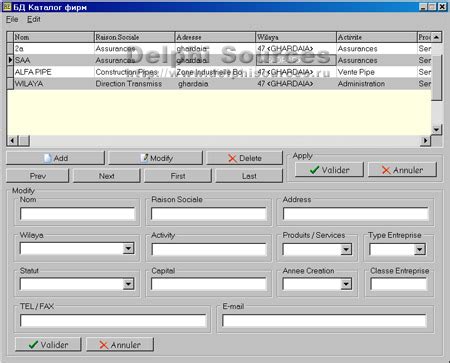Image resolution: width=450 pixels, height=363 pixels.
Task: Click the Add record button
Action: pyautogui.click(x=55, y=158)
